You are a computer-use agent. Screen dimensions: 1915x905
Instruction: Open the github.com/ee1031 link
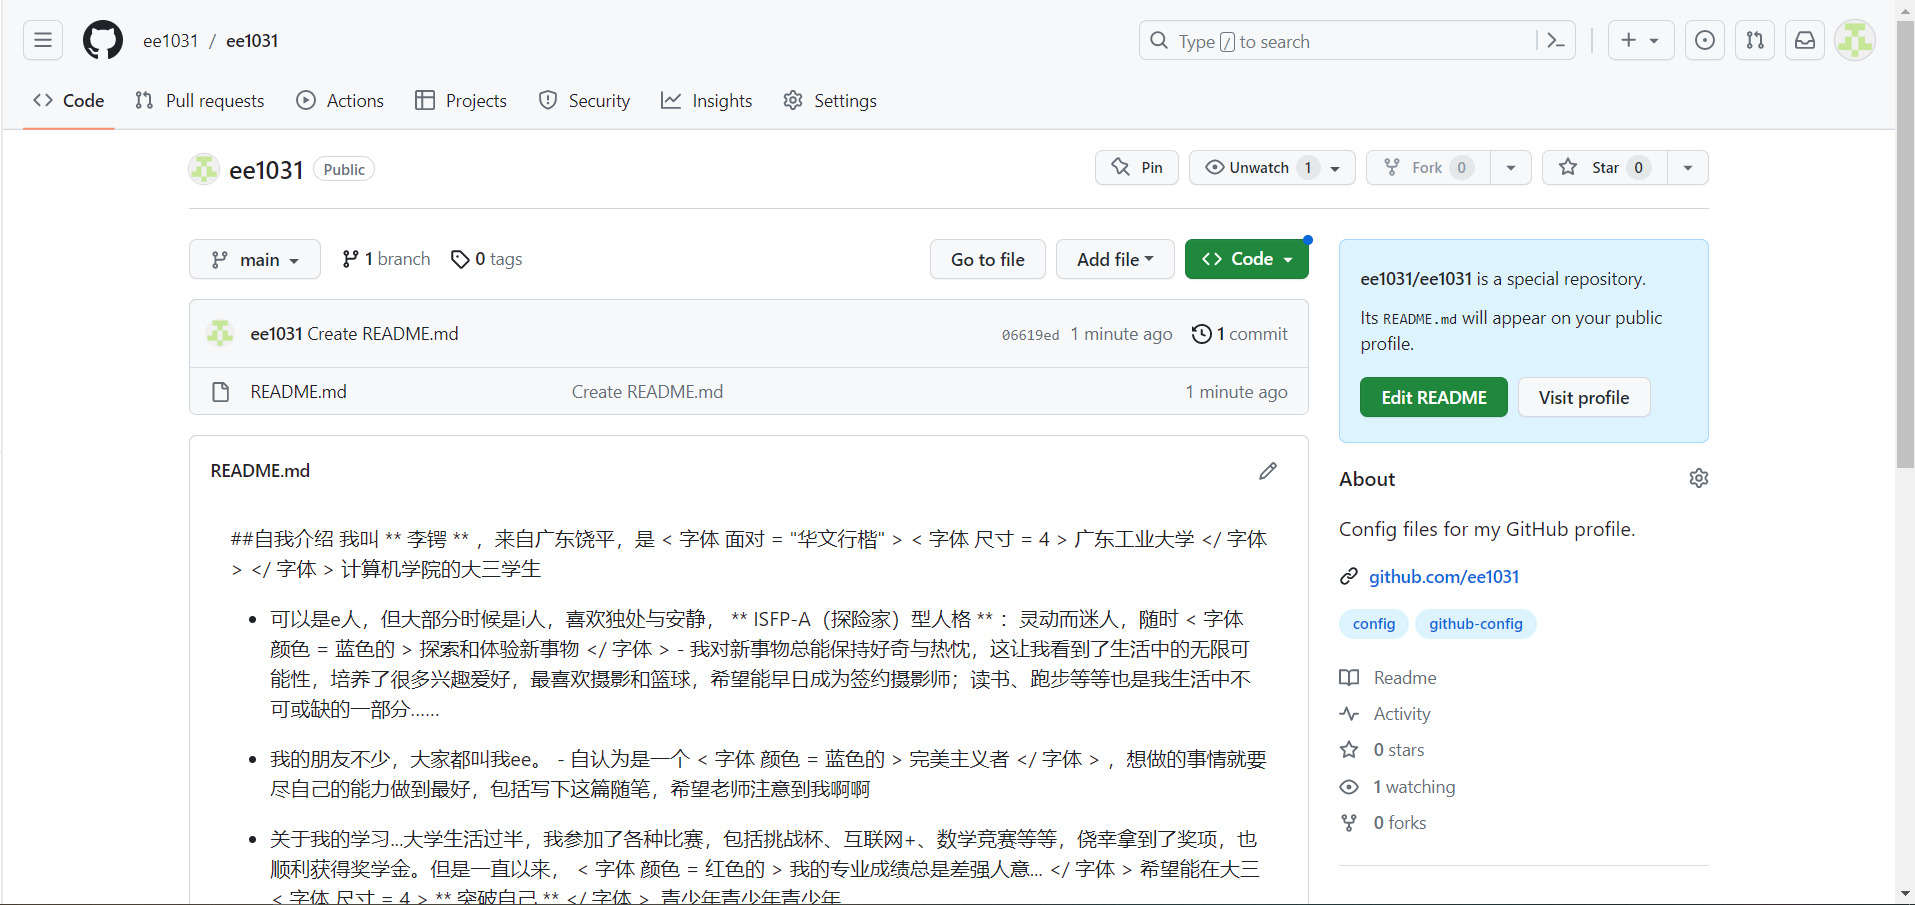click(x=1444, y=576)
